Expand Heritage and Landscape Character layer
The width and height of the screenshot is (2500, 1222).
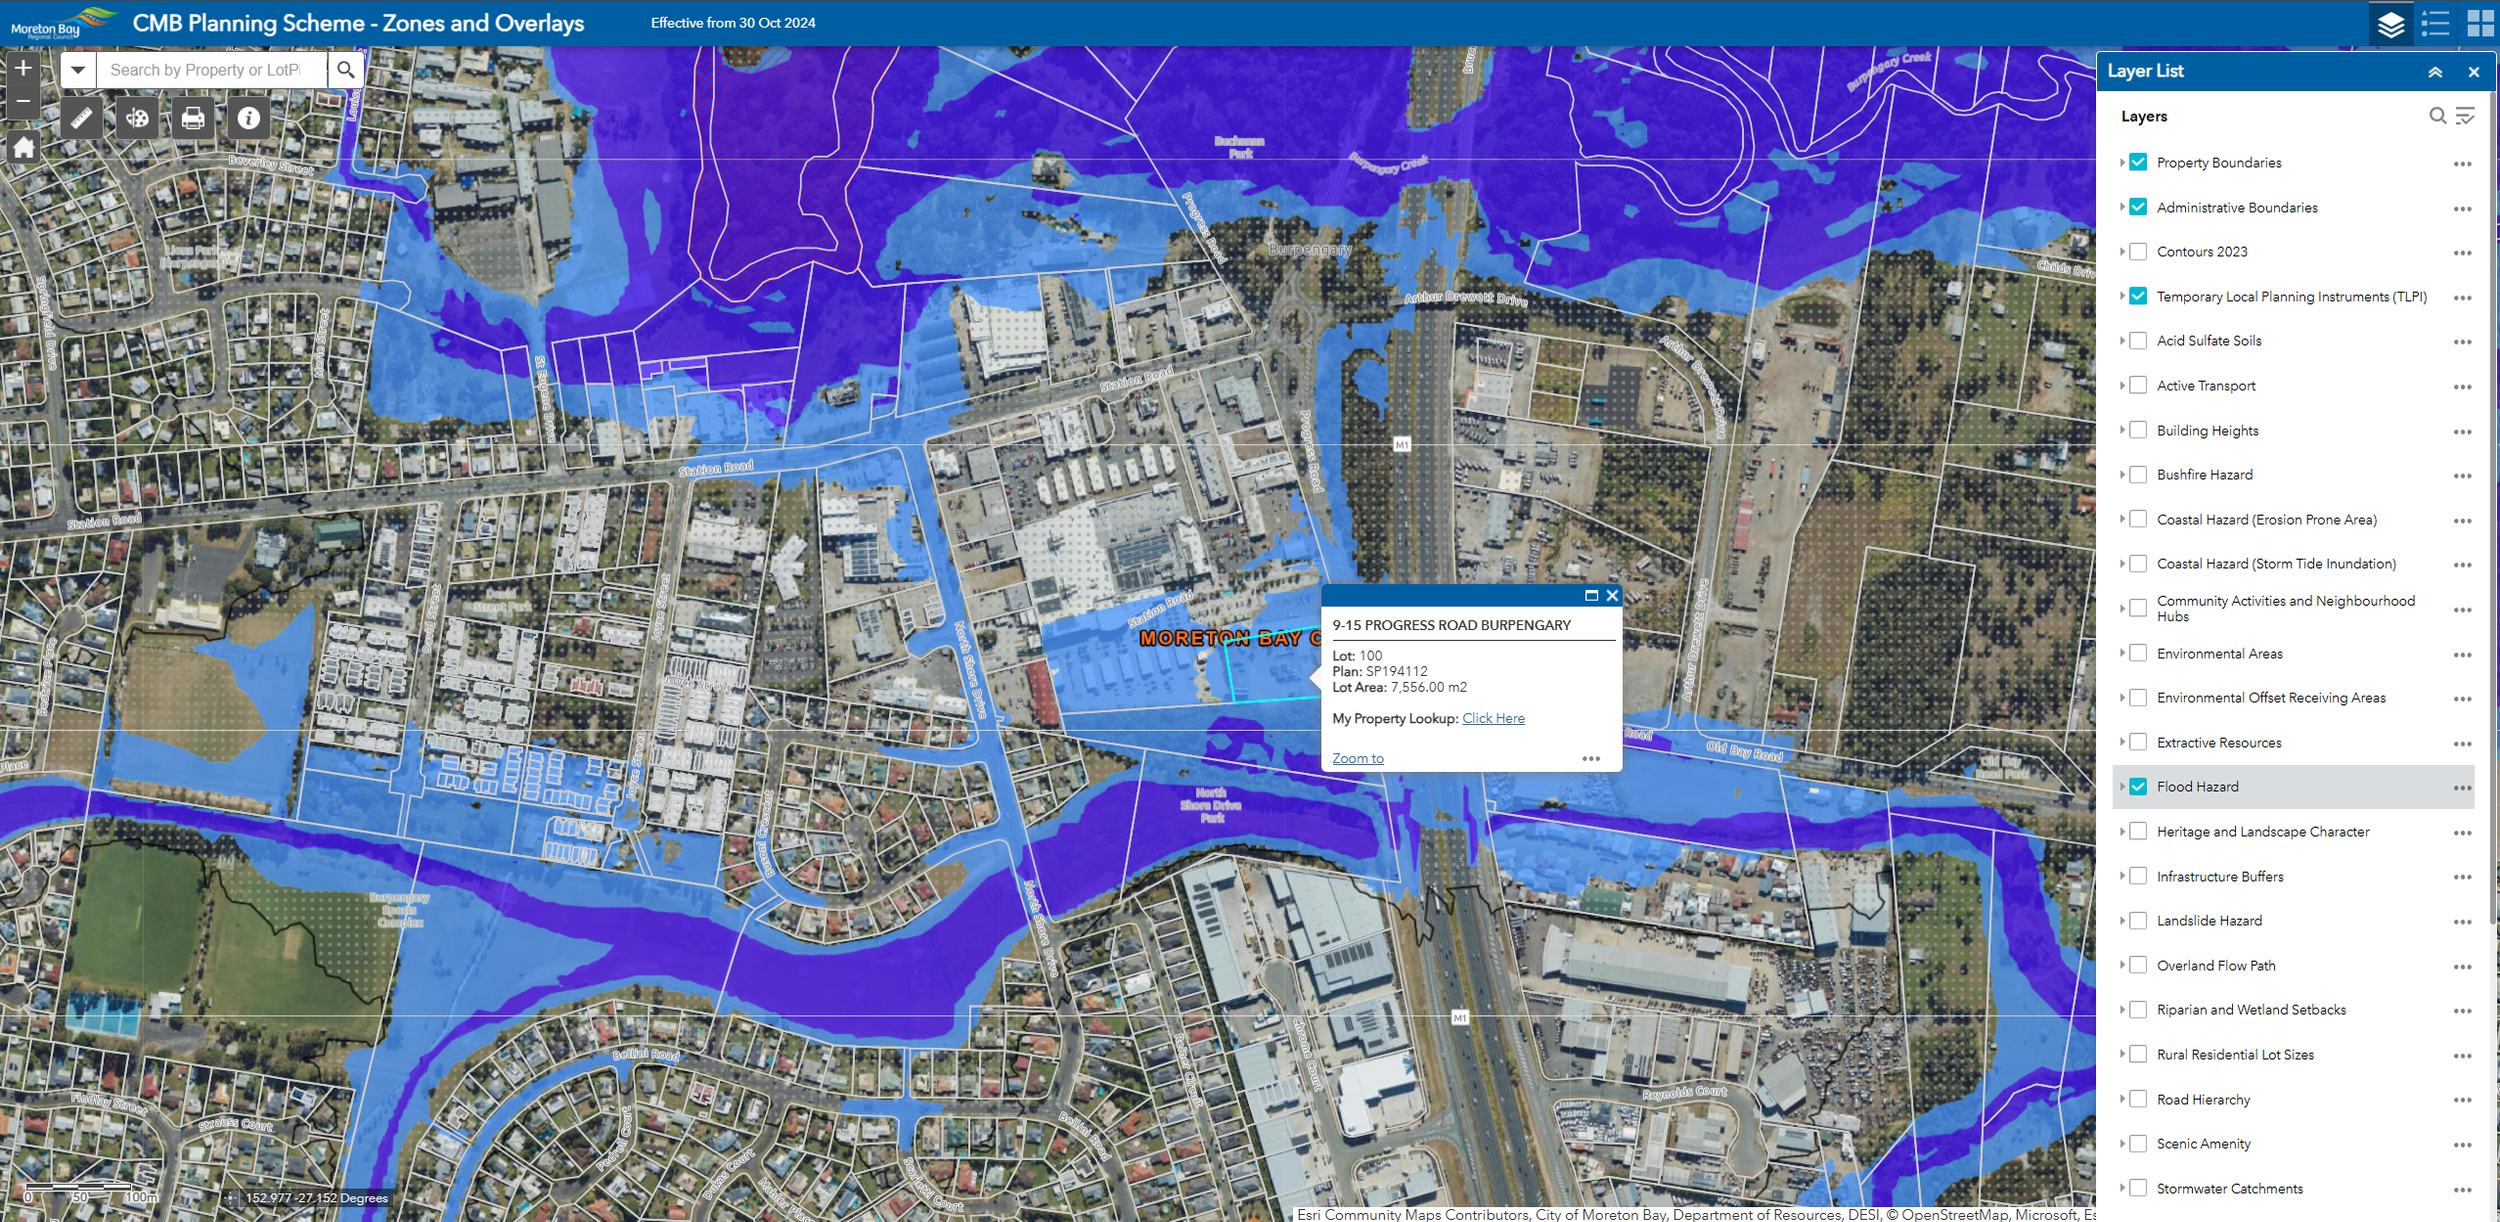2121,831
